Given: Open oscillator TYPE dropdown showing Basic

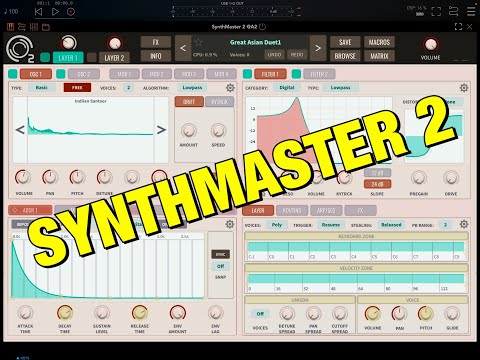Looking at the screenshot, I should pyautogui.click(x=42, y=88).
